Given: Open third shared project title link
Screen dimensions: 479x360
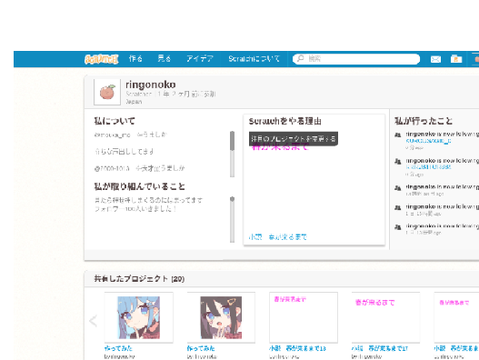Looking at the screenshot, I should 298,348.
